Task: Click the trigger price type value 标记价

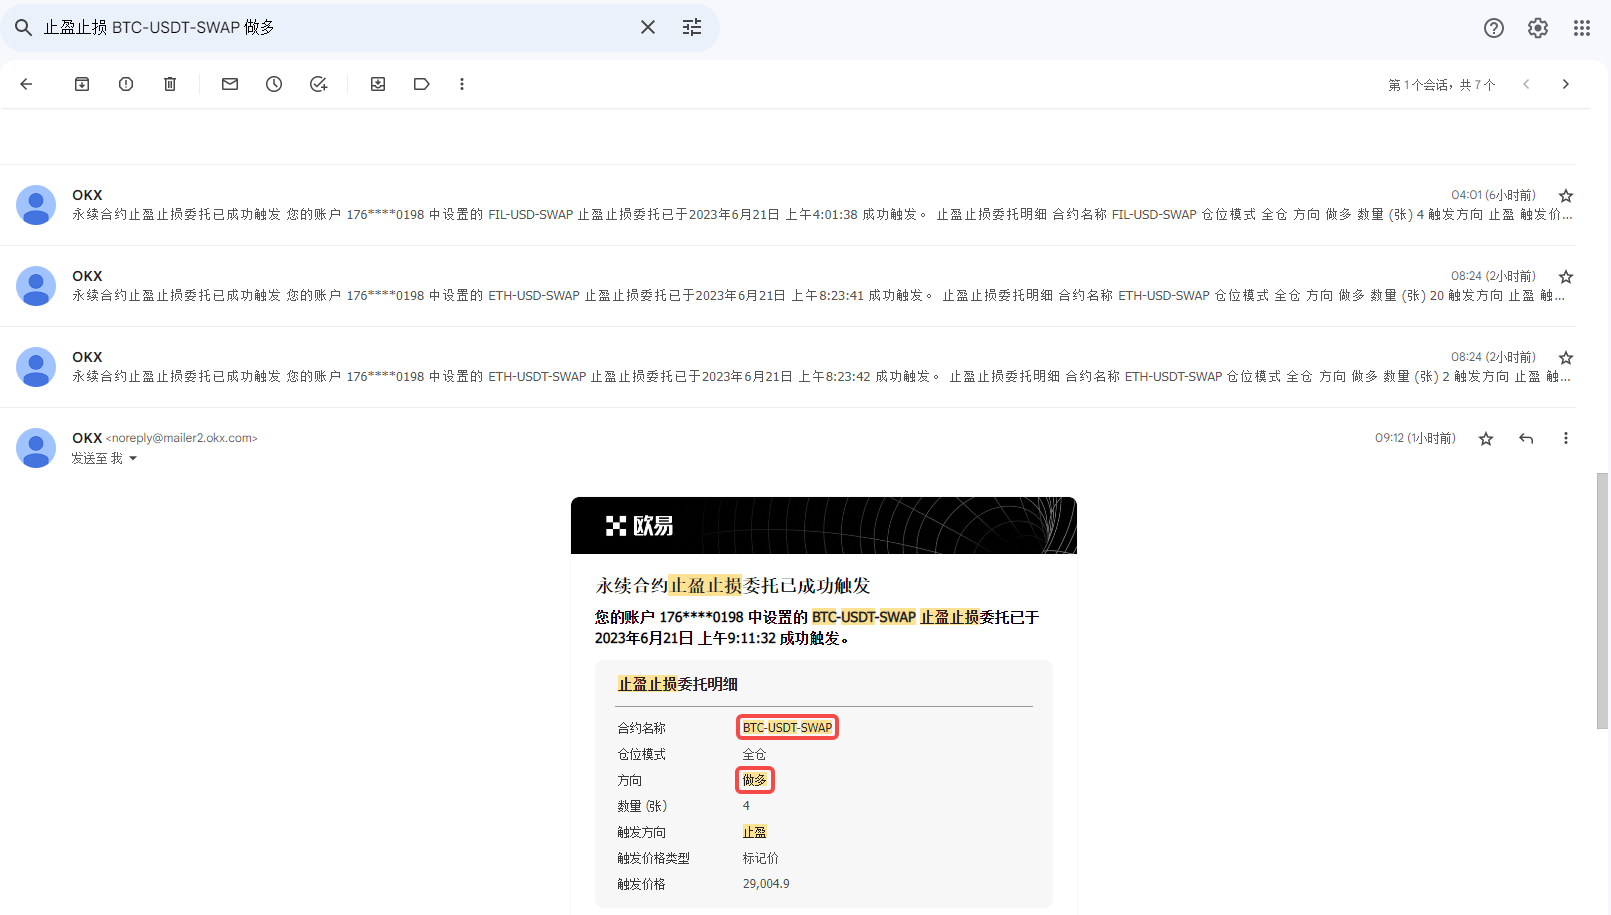Action: point(760,858)
